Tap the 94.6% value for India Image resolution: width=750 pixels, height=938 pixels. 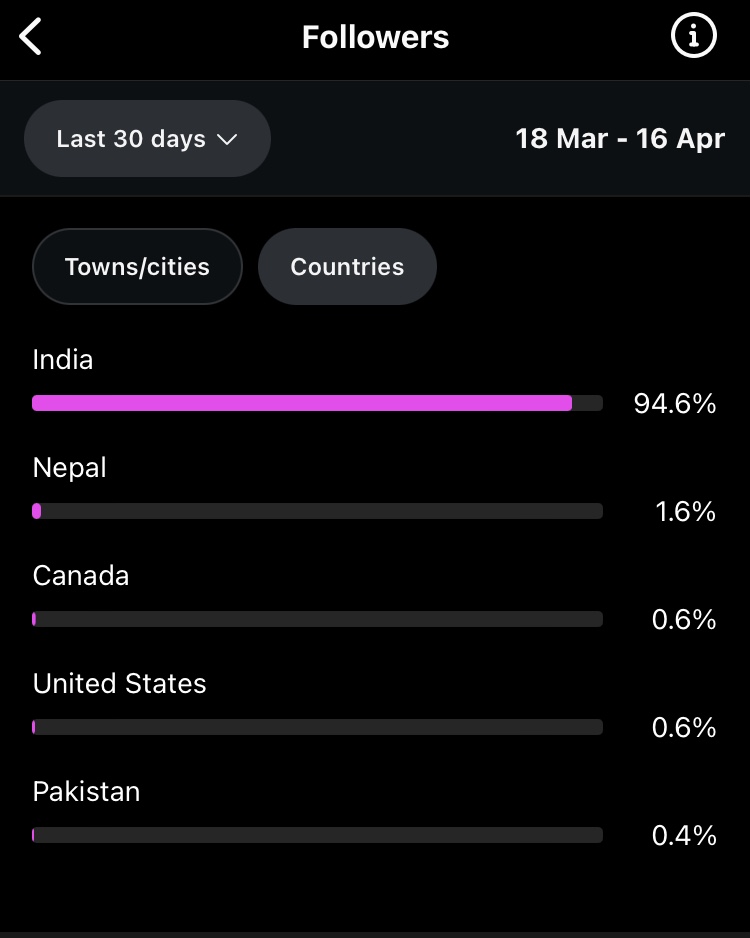coord(675,404)
